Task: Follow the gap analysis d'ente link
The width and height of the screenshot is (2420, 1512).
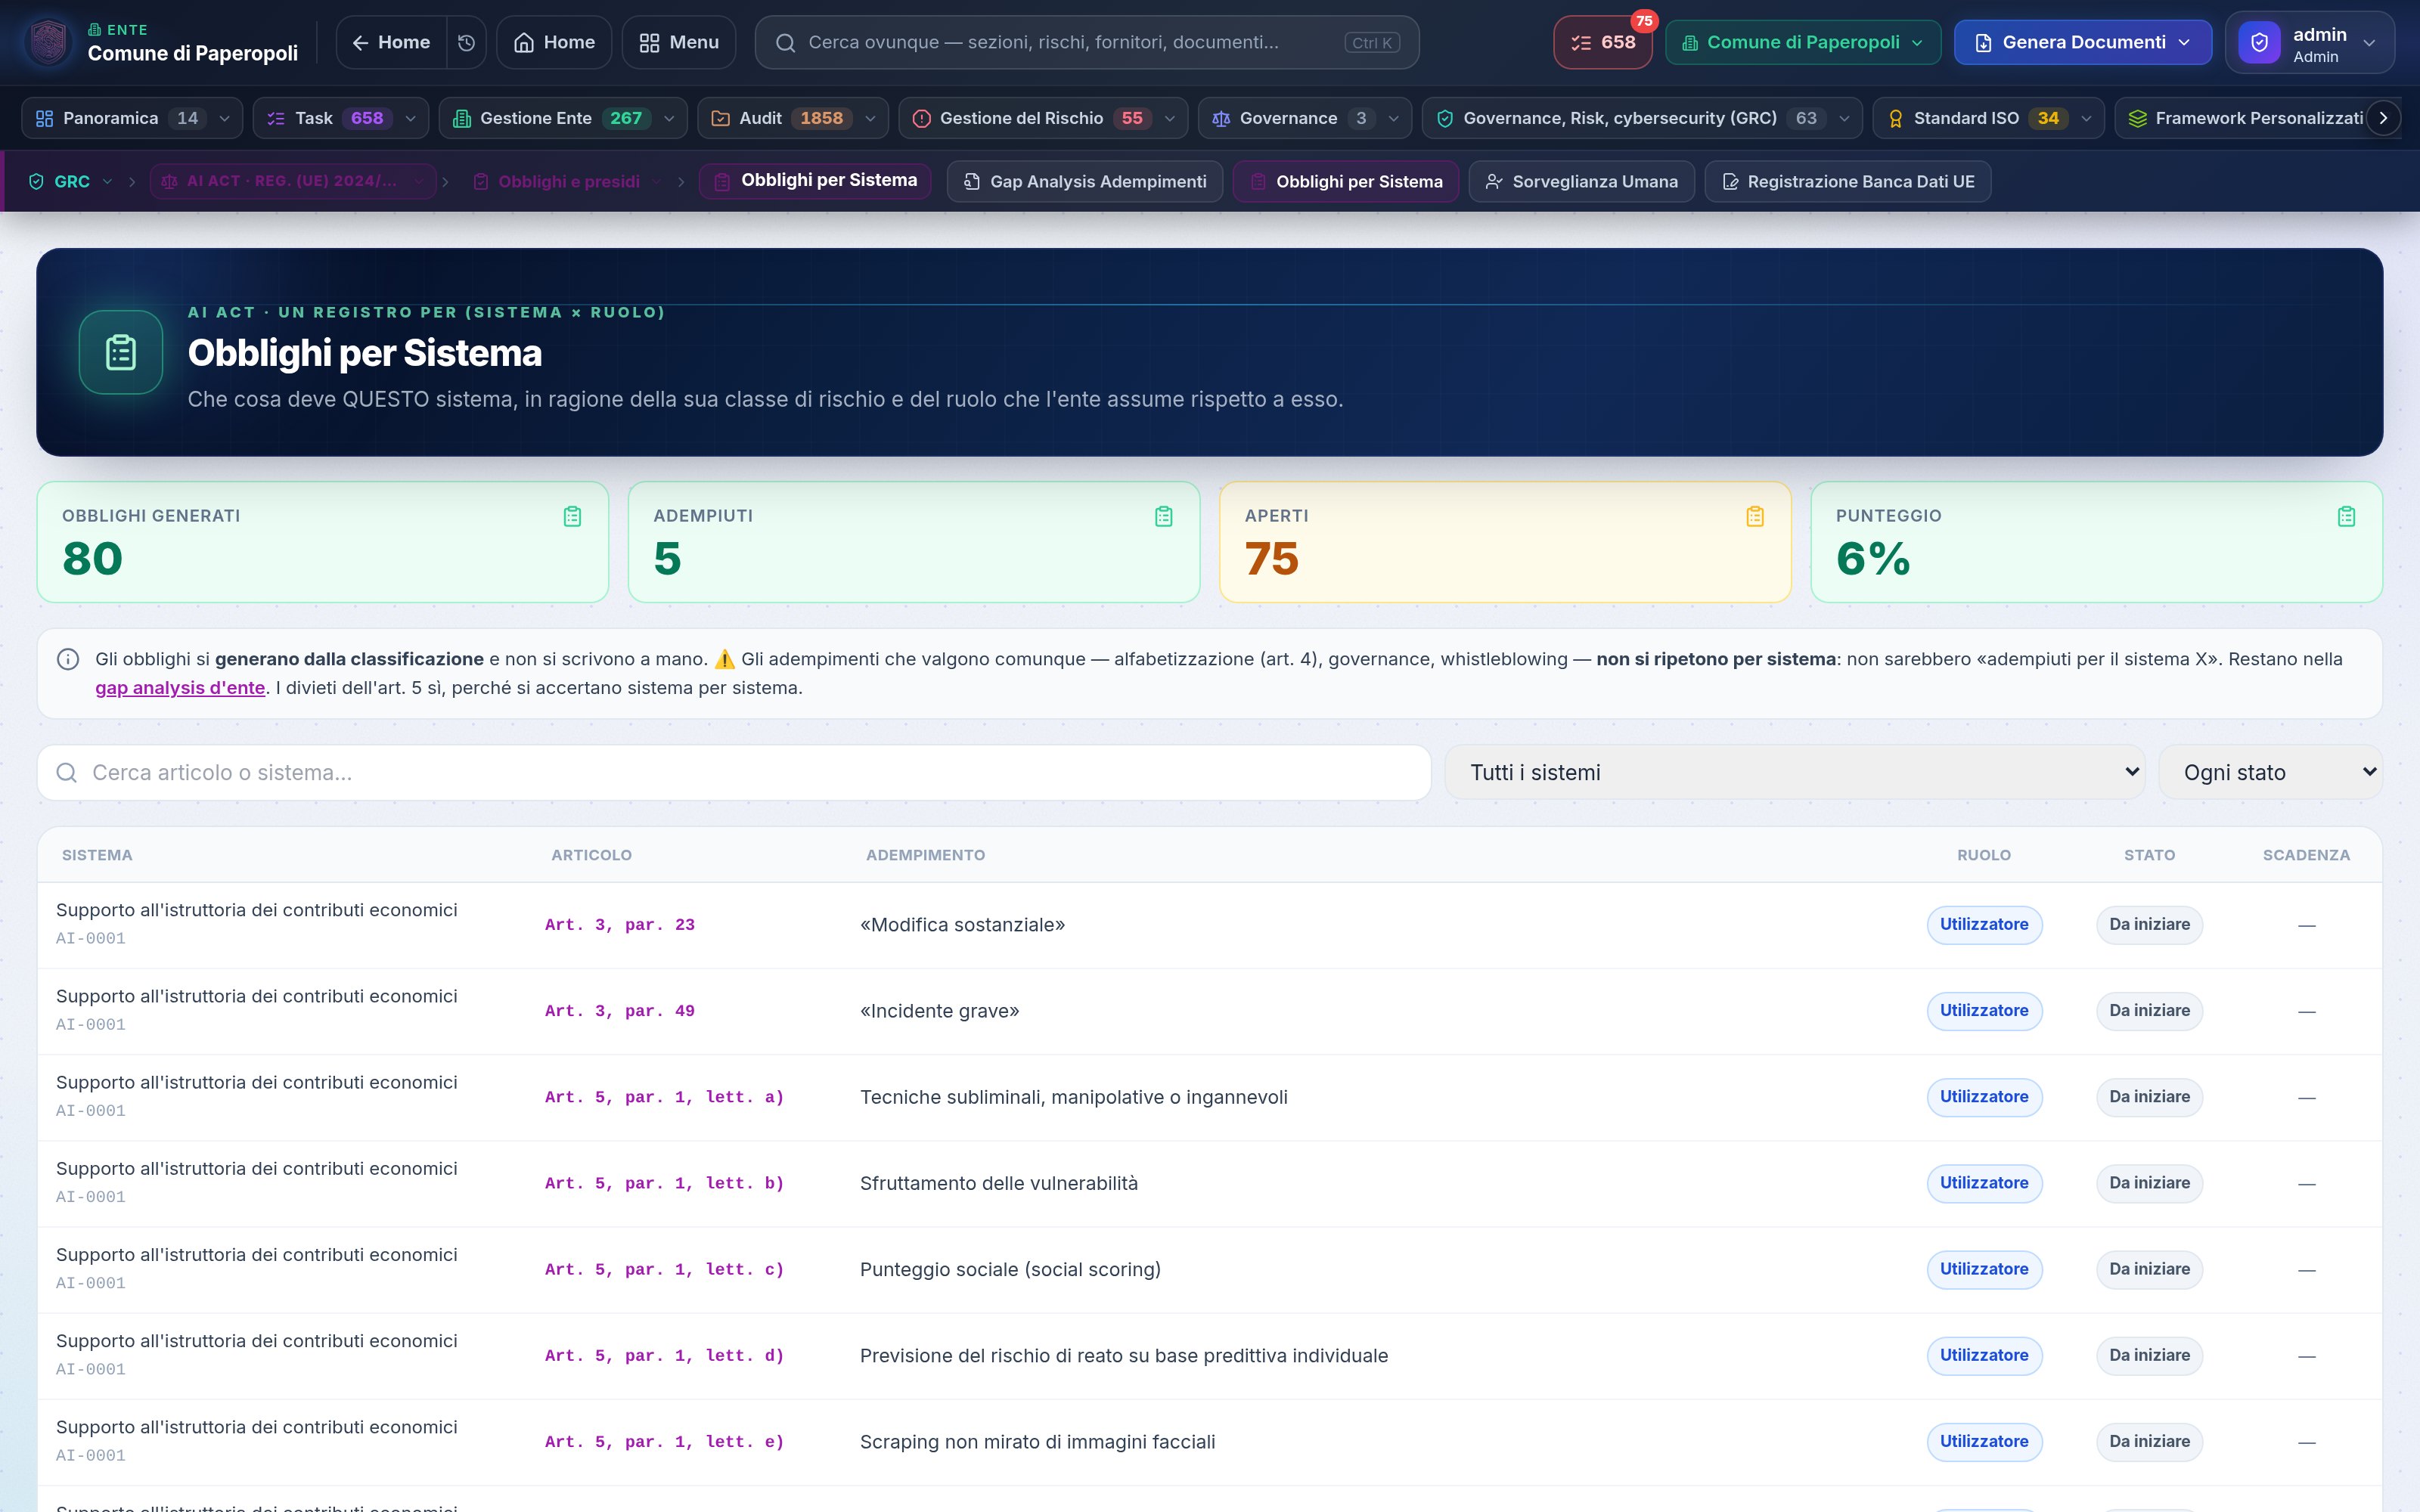Action: 180,688
